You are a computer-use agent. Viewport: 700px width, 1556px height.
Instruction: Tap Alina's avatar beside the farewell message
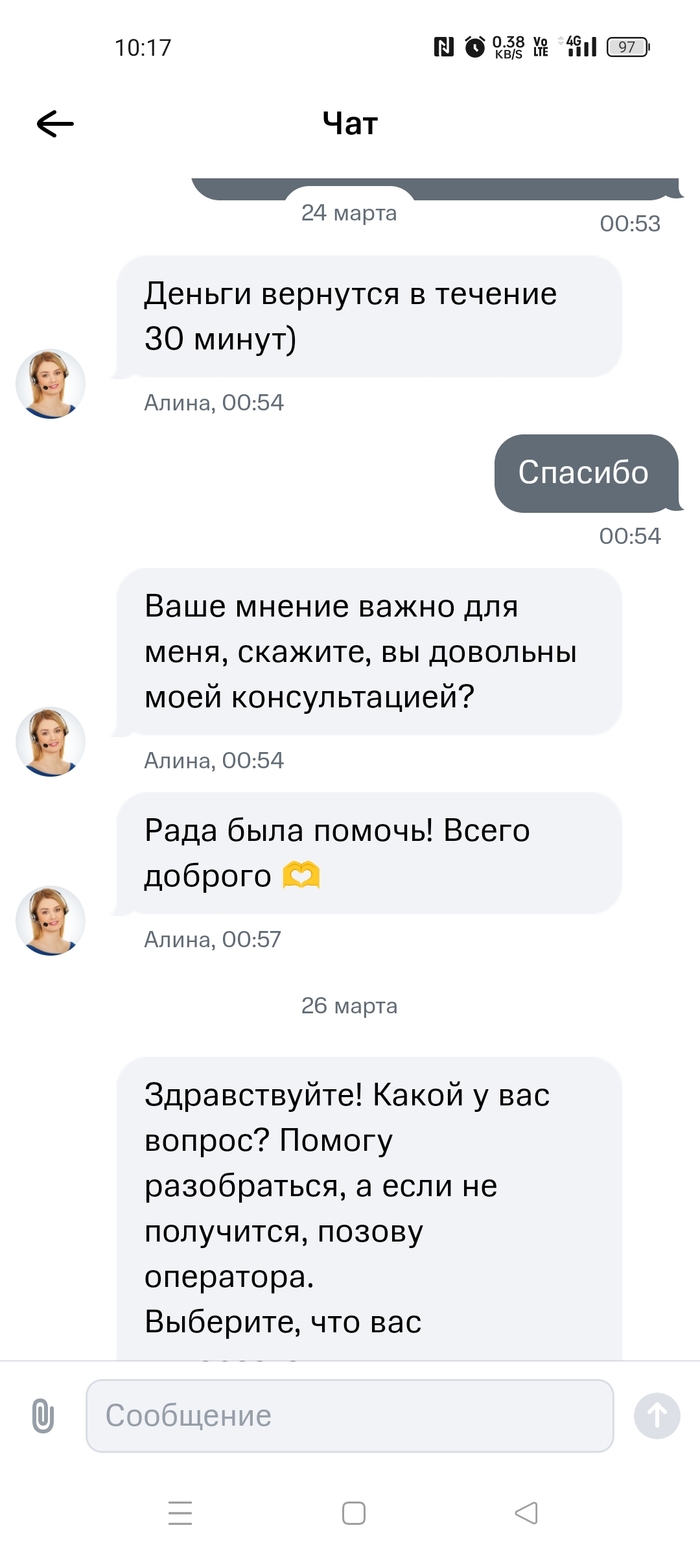point(50,920)
